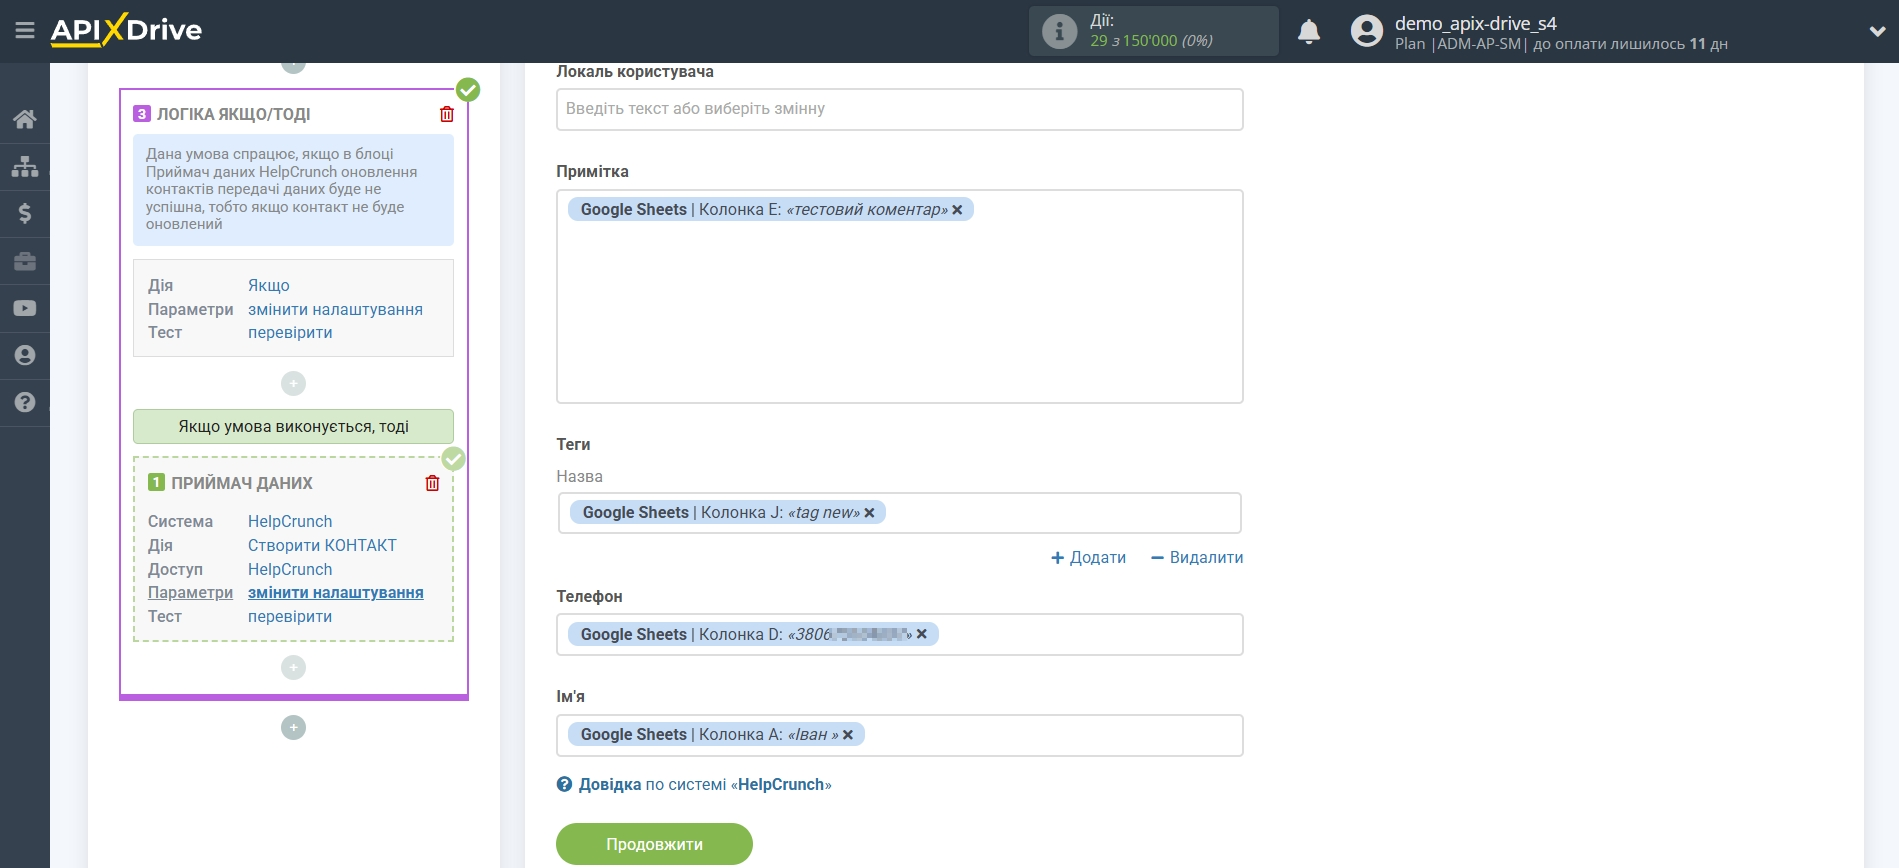The height and width of the screenshot is (868, 1899).
Task: Click the plus under logic condition block
Action: (x=293, y=383)
